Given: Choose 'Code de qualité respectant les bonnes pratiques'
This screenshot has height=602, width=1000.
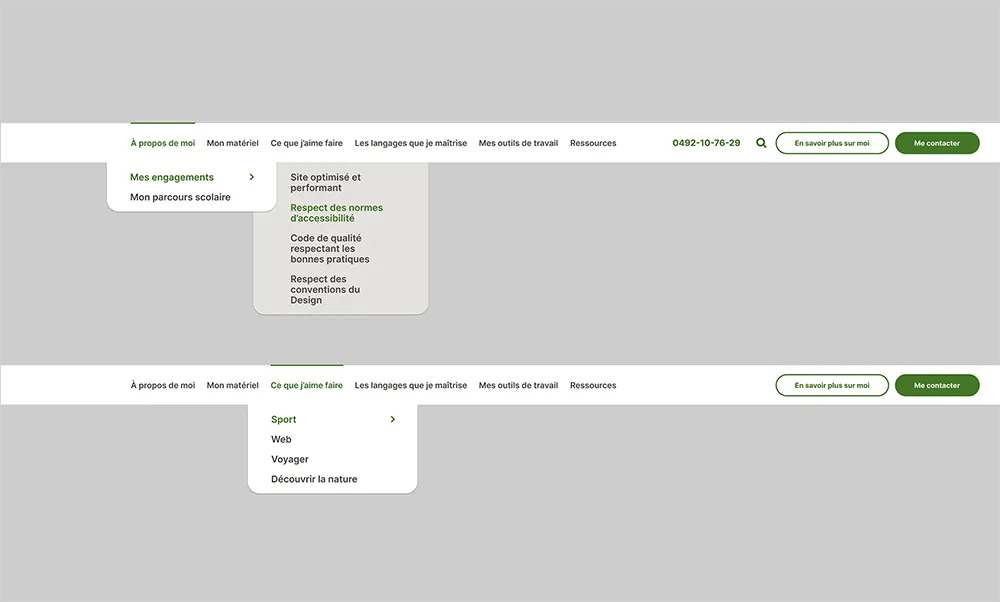Looking at the screenshot, I should pos(330,249).
